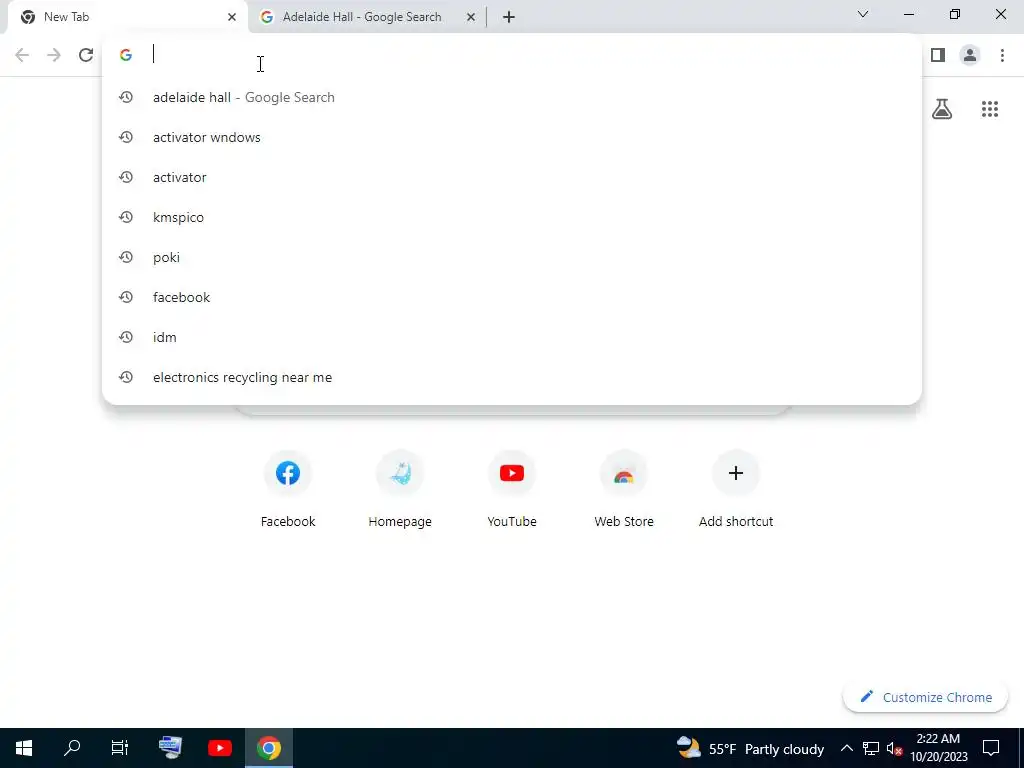Viewport: 1024px width, 768px height.
Task: Select the idm suggestion
Action: point(512,337)
